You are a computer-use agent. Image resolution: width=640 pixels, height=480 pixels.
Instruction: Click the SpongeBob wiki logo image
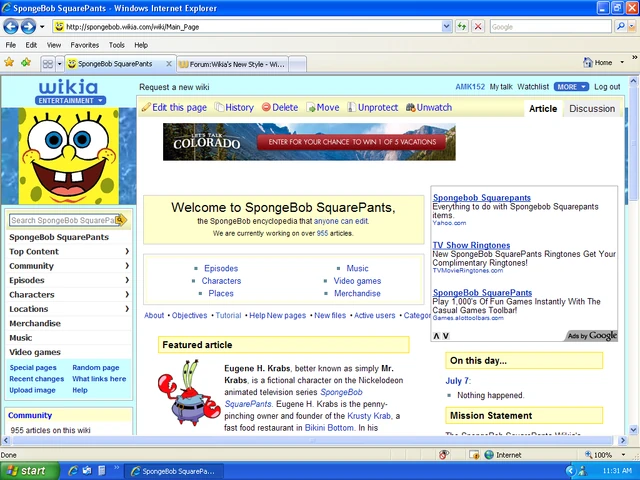(x=69, y=156)
